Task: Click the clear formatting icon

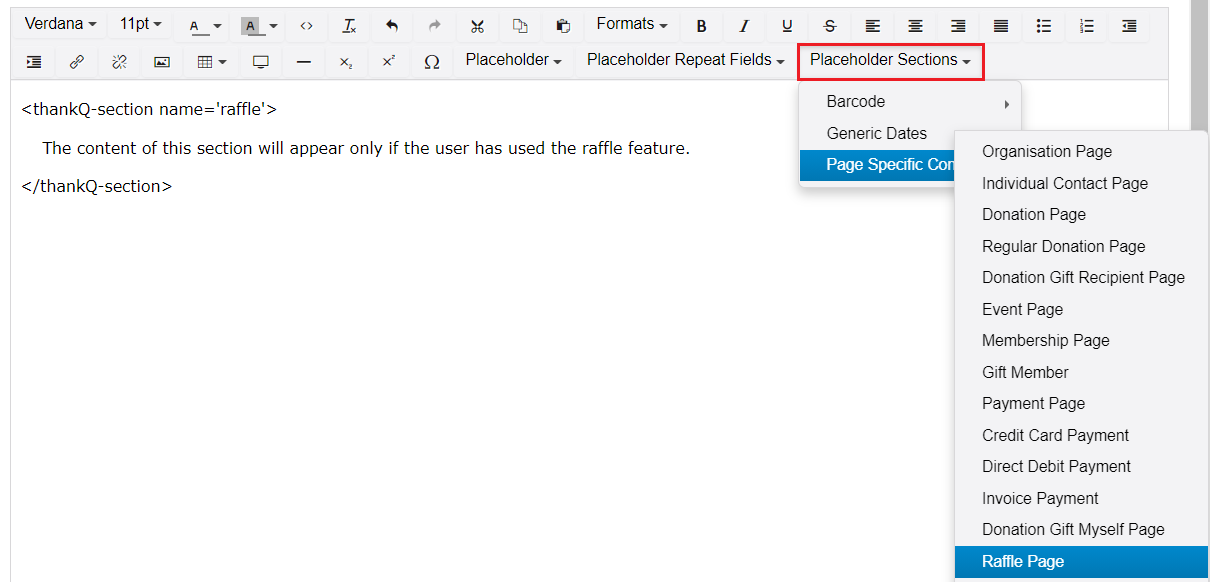Action: [349, 27]
